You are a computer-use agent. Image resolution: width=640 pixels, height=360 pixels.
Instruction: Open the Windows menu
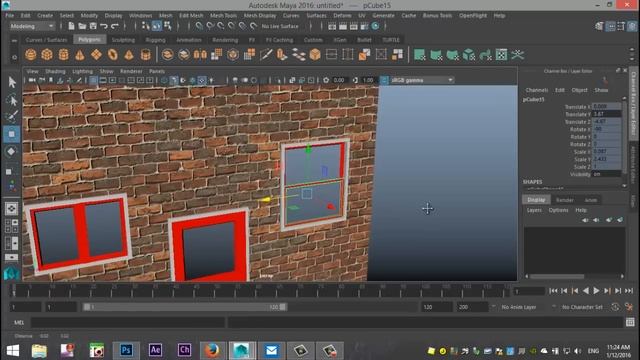140,16
